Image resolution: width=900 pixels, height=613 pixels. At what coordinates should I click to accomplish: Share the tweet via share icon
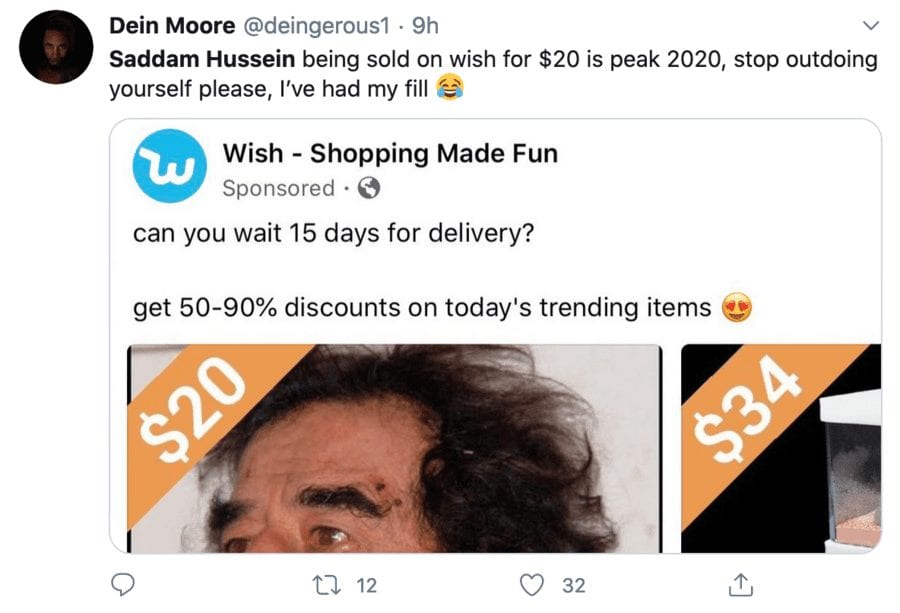click(740, 583)
